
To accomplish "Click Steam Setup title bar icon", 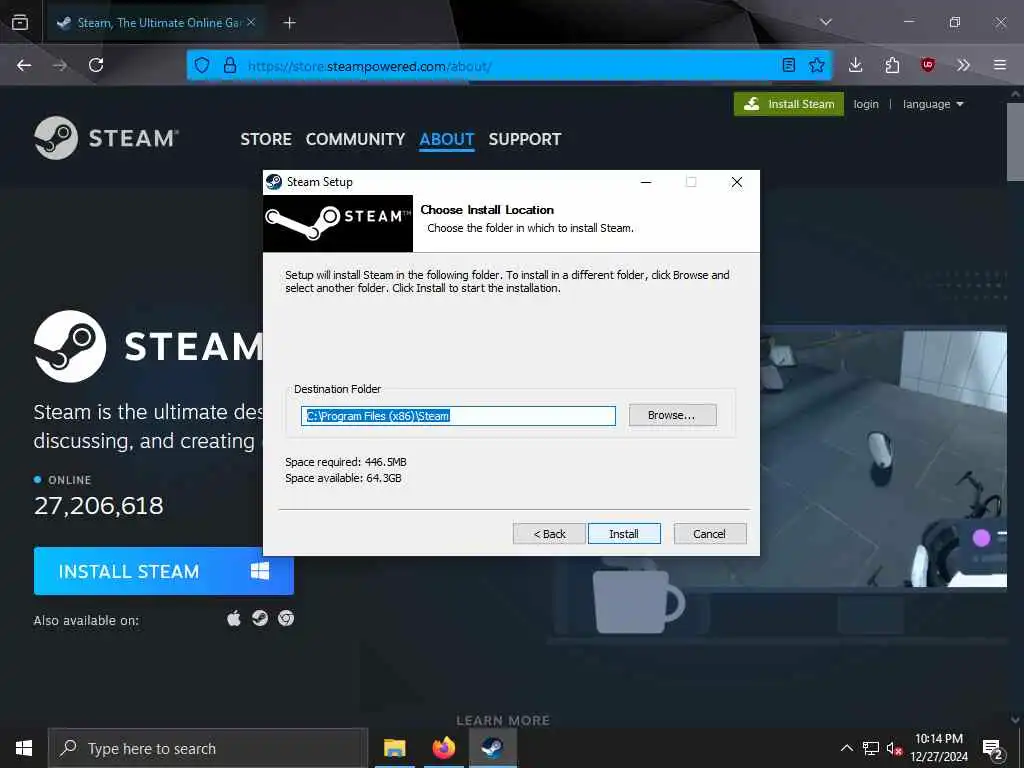I will [274, 182].
